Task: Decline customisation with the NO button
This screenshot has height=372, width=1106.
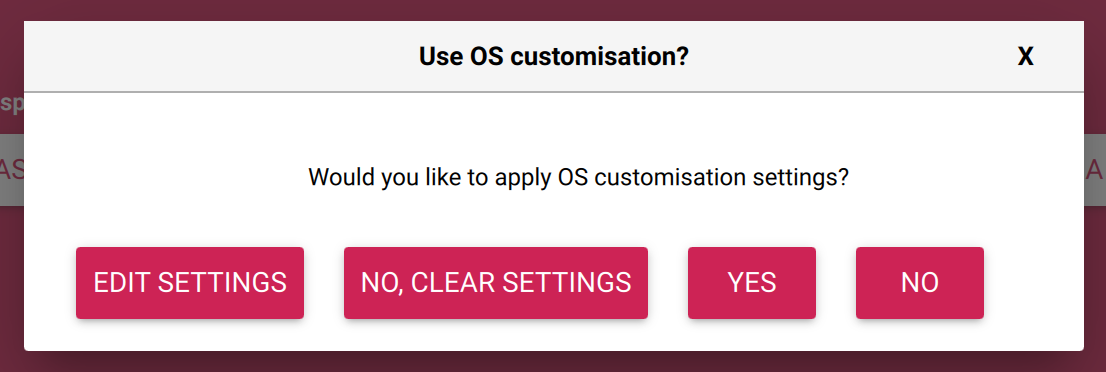Action: [920, 282]
